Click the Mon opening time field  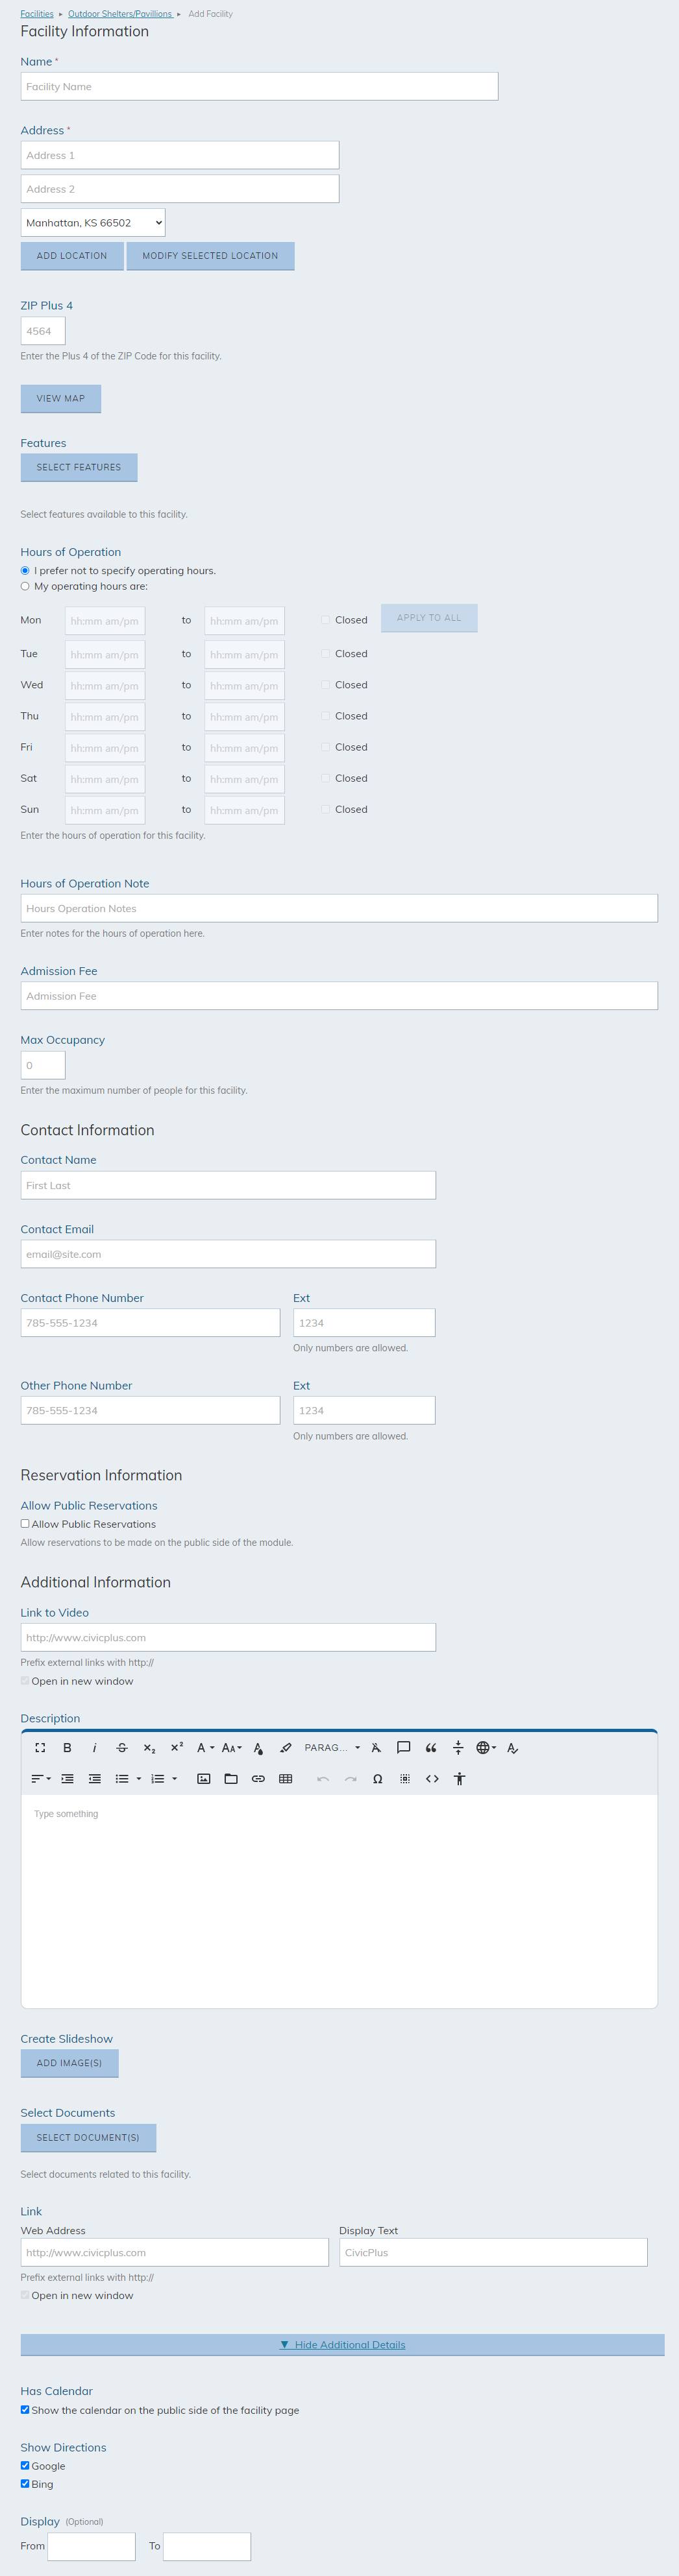(105, 621)
